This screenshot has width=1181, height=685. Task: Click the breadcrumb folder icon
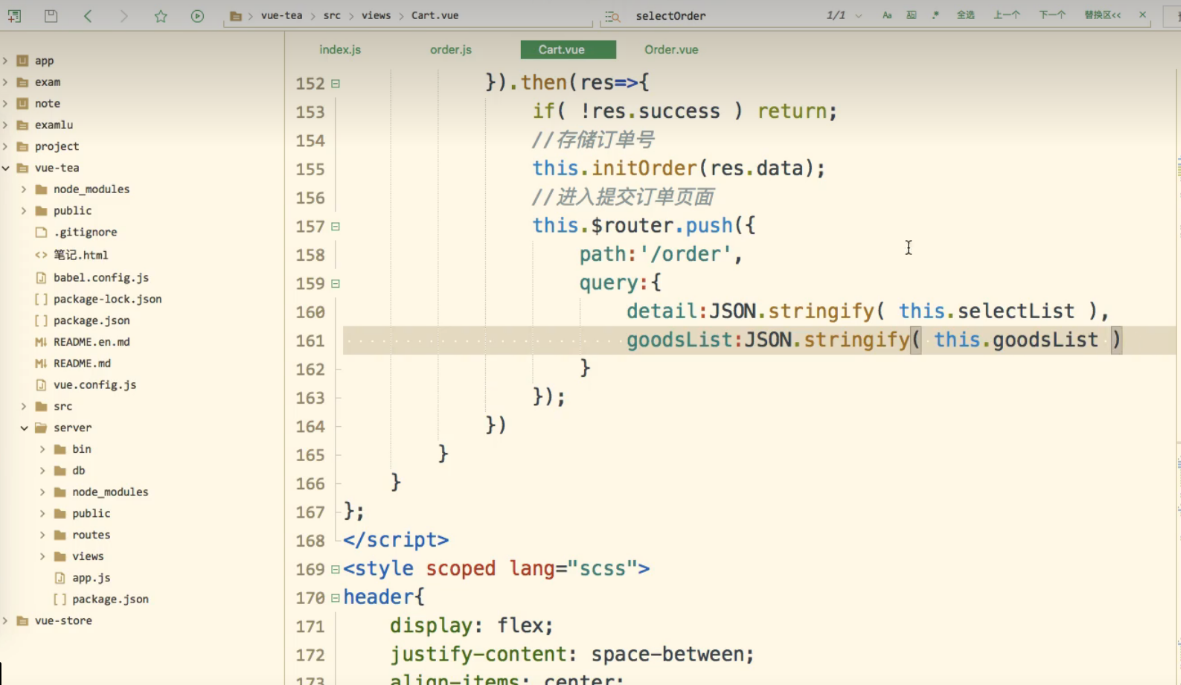[236, 16]
